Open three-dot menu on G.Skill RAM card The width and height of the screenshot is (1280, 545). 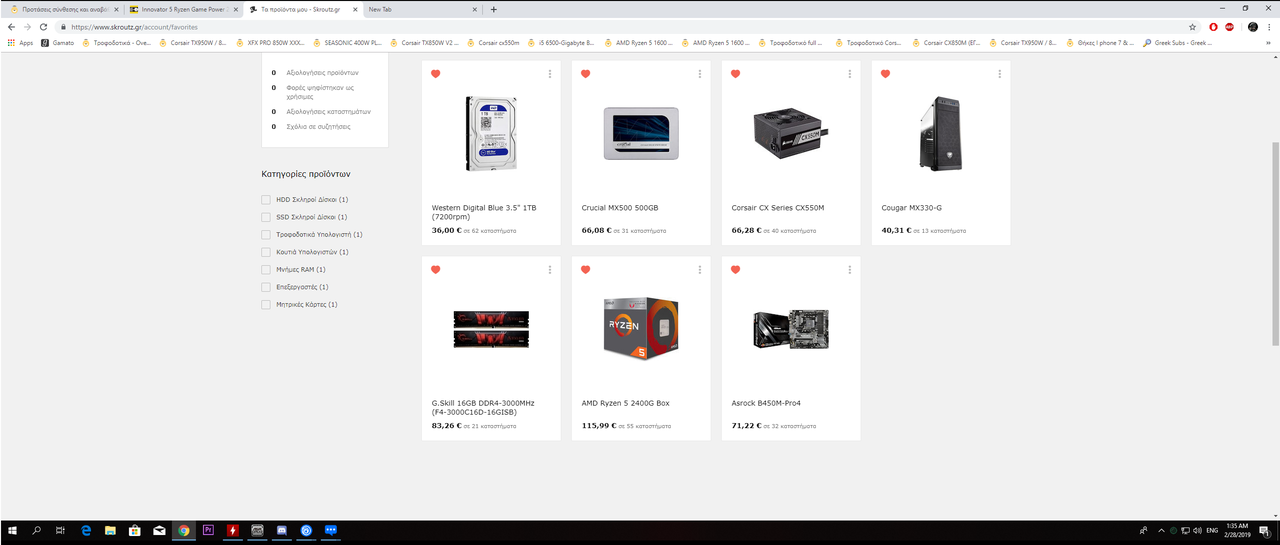point(550,270)
